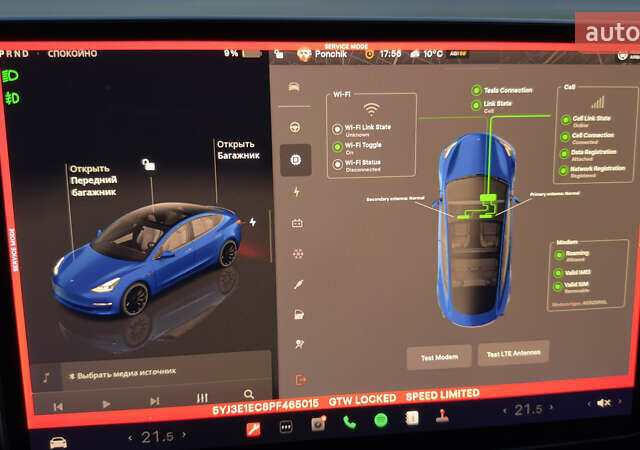Toggle the Wi-Fi Toggle indicator

click(337, 147)
